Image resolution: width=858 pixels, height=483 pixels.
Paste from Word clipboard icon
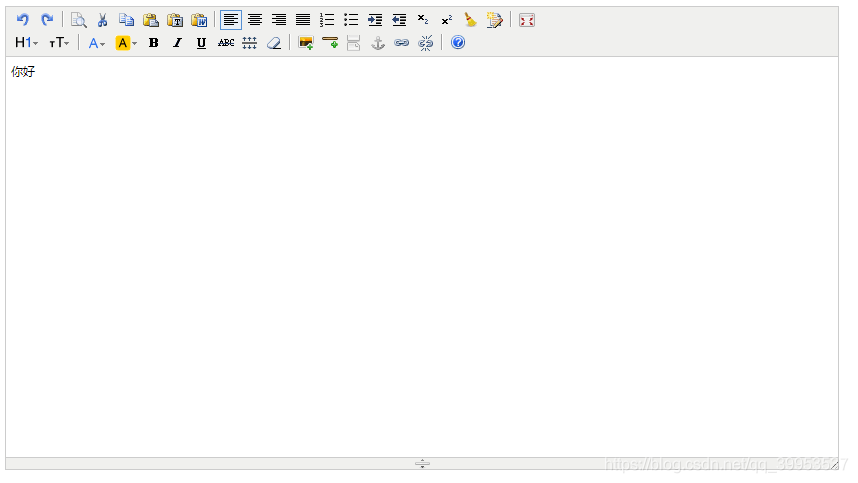pos(199,20)
